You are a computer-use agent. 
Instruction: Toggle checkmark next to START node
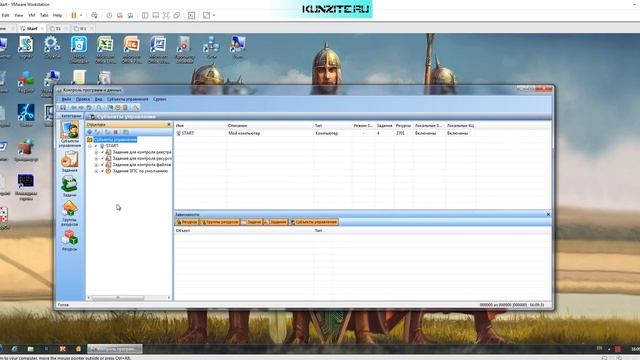(x=96, y=146)
